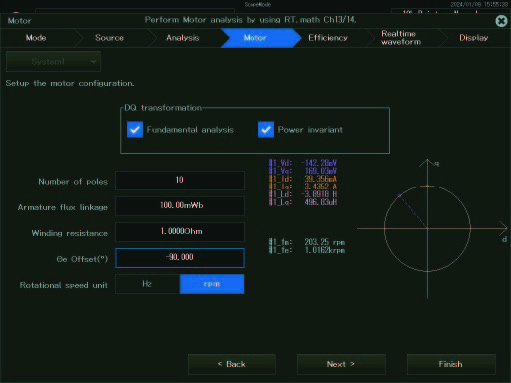Click the Finish button
This screenshot has height=383, width=511.
click(x=451, y=364)
